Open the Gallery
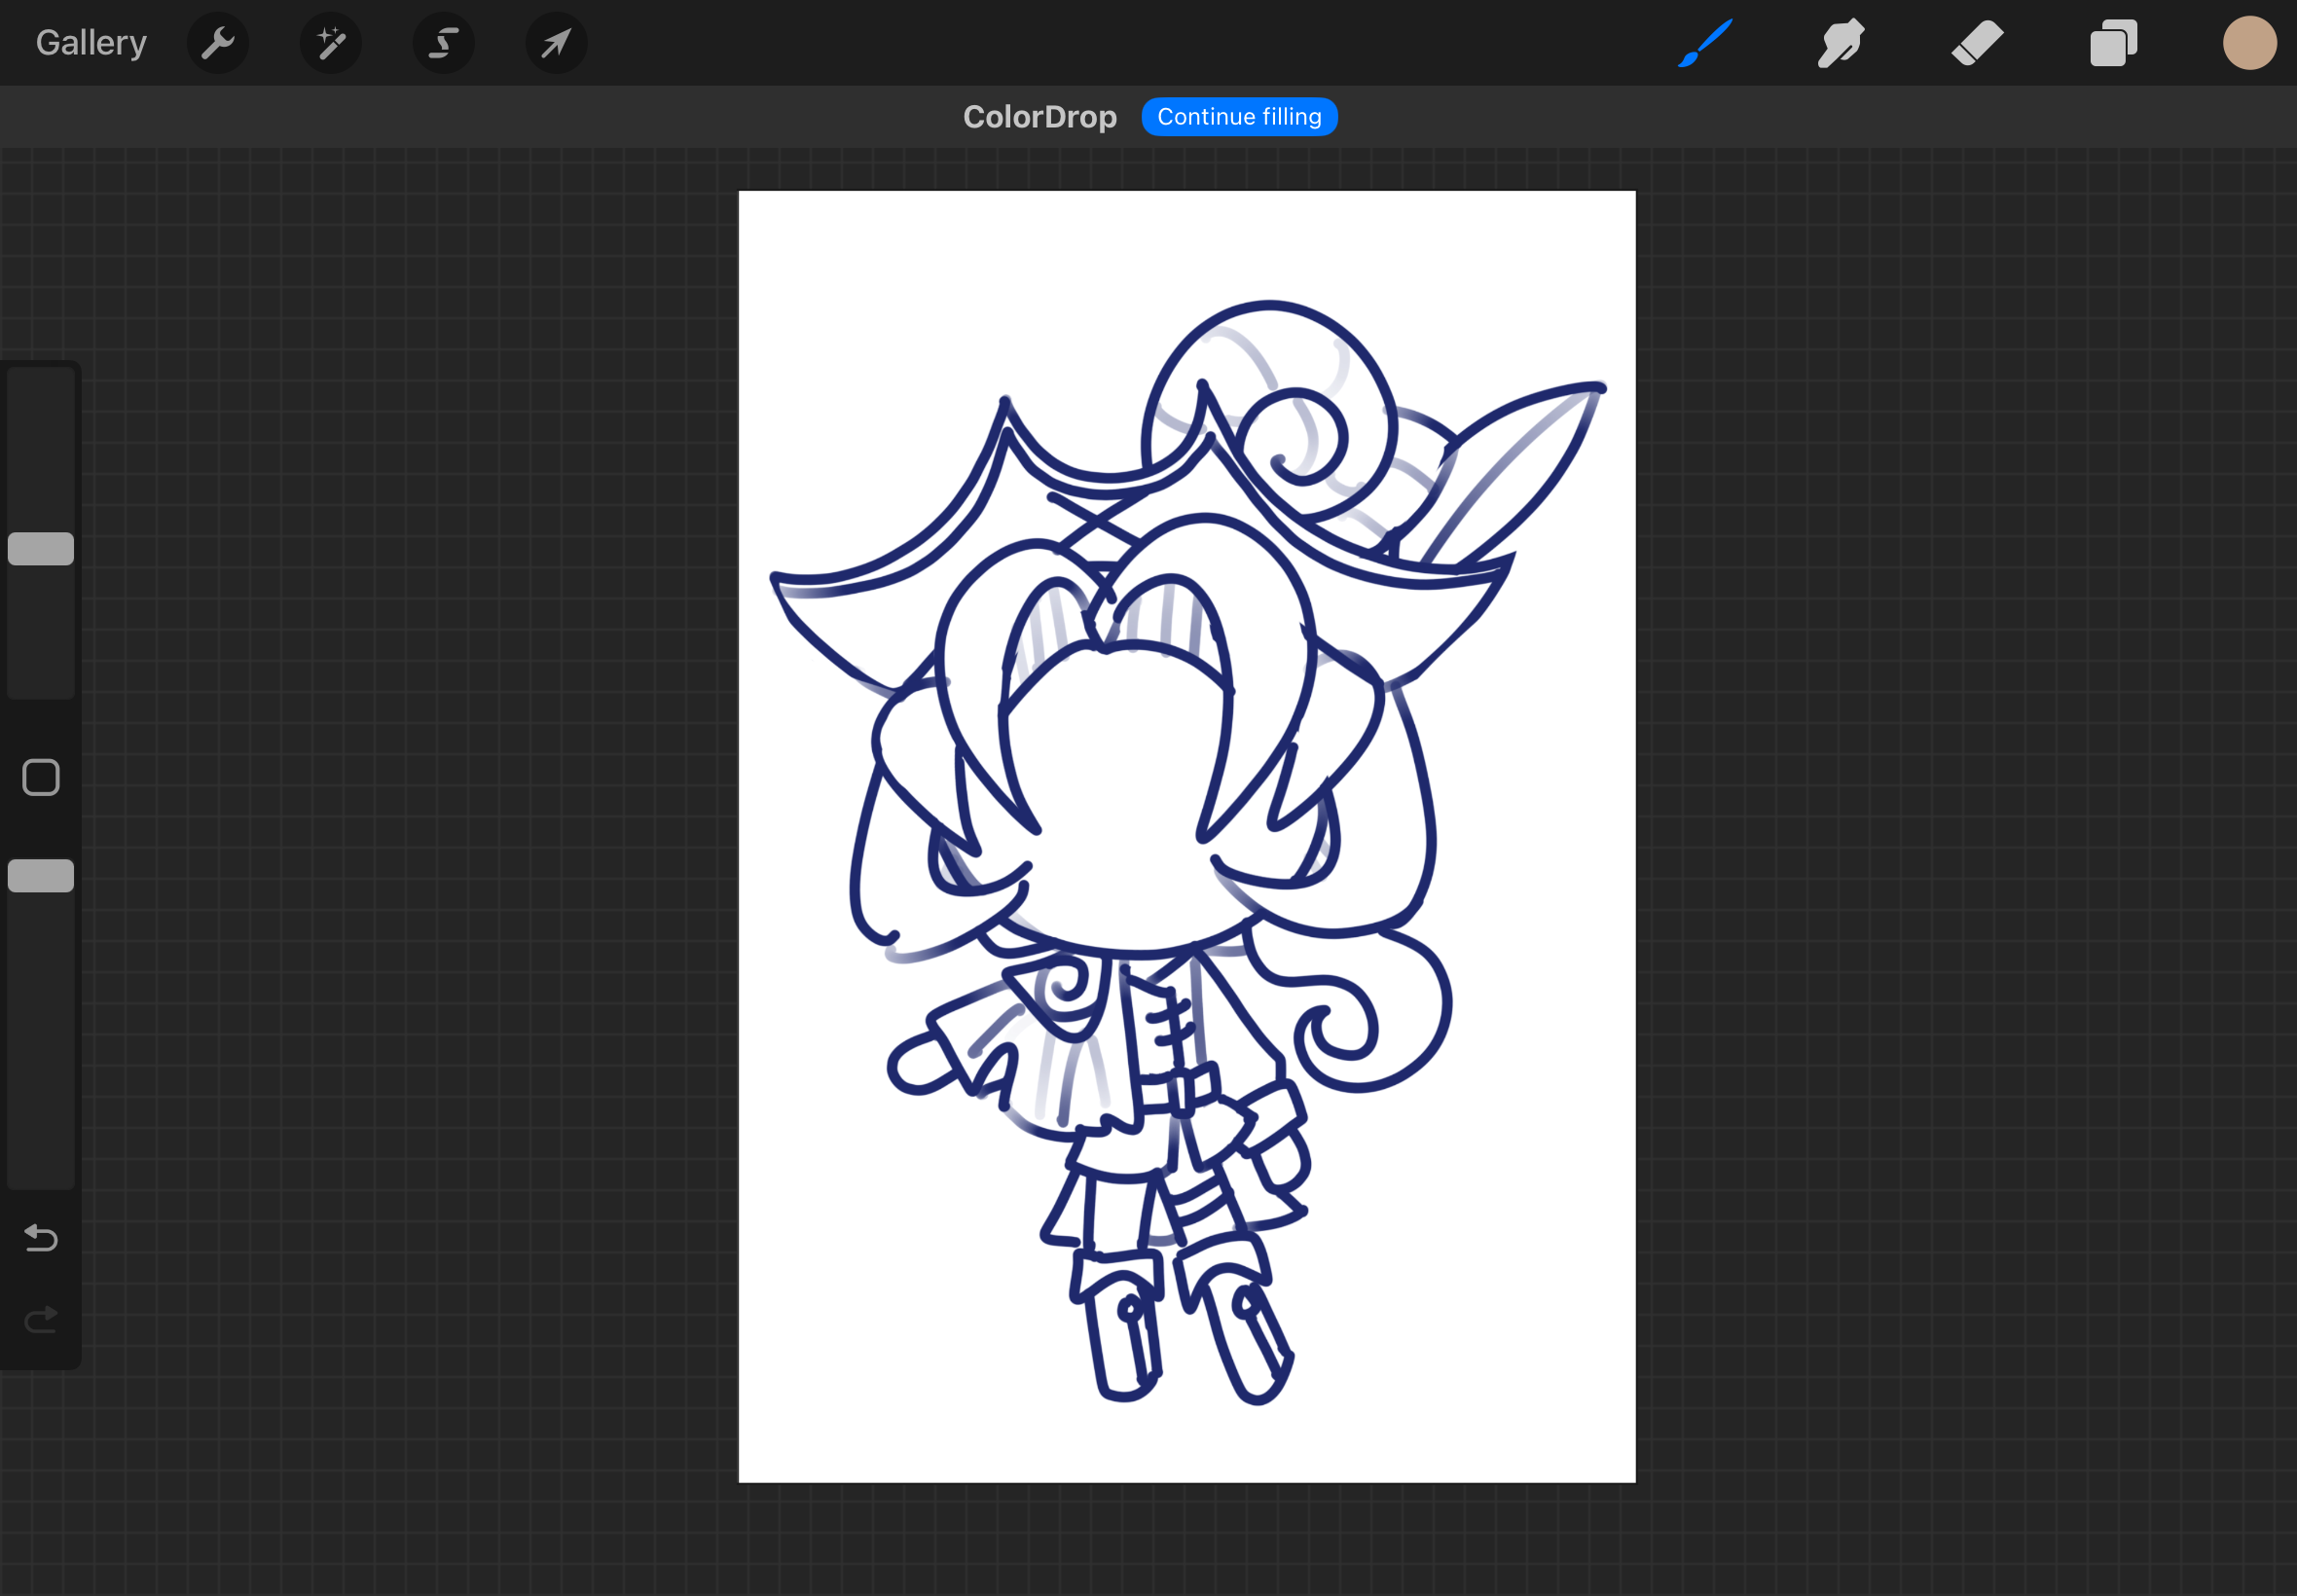2297x1596 pixels. pos(91,43)
